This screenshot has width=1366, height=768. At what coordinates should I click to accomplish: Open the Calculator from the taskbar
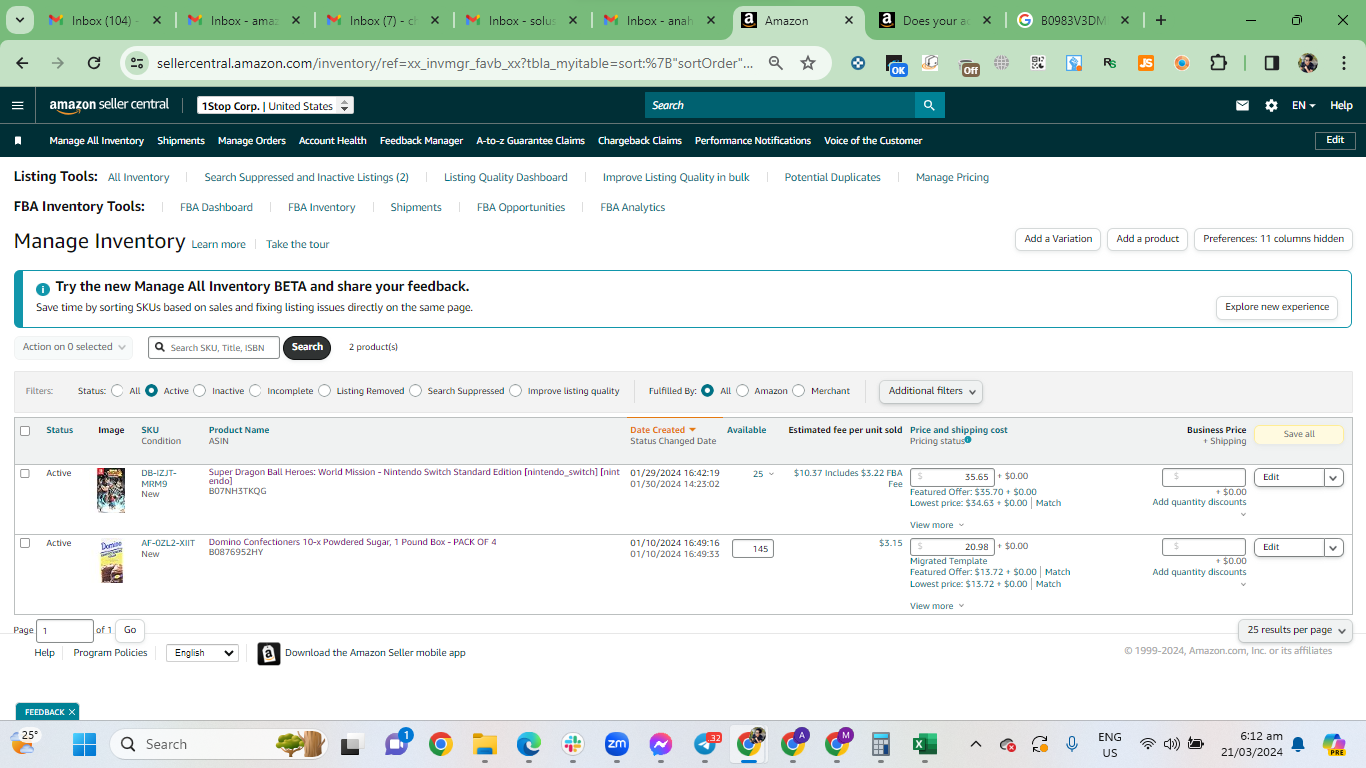point(881,744)
